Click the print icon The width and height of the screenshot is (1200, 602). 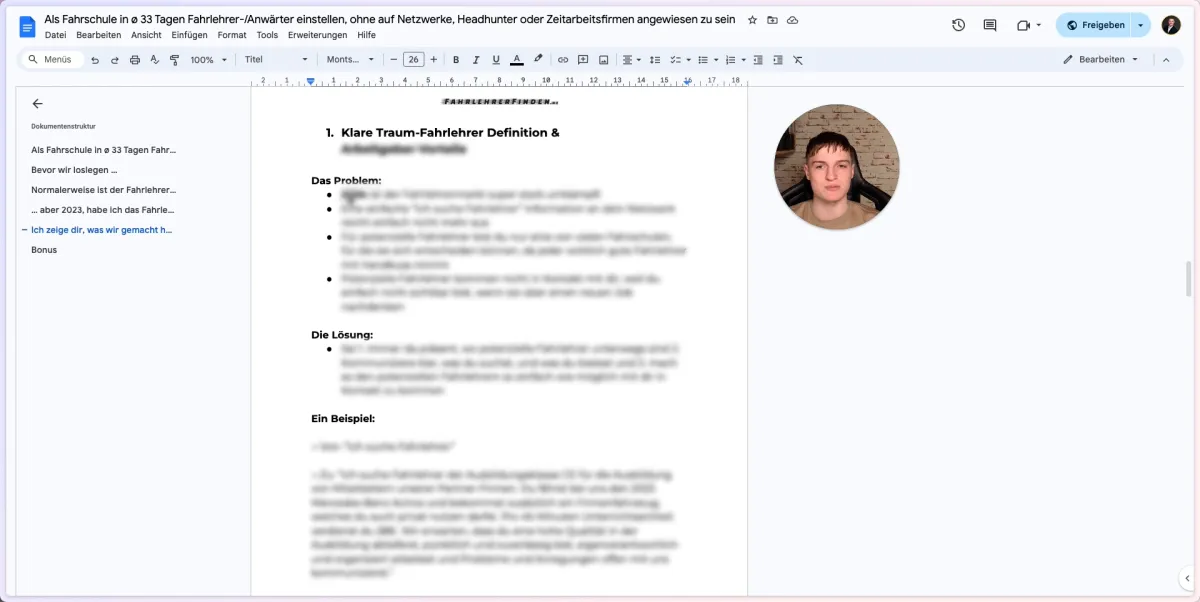(135, 60)
